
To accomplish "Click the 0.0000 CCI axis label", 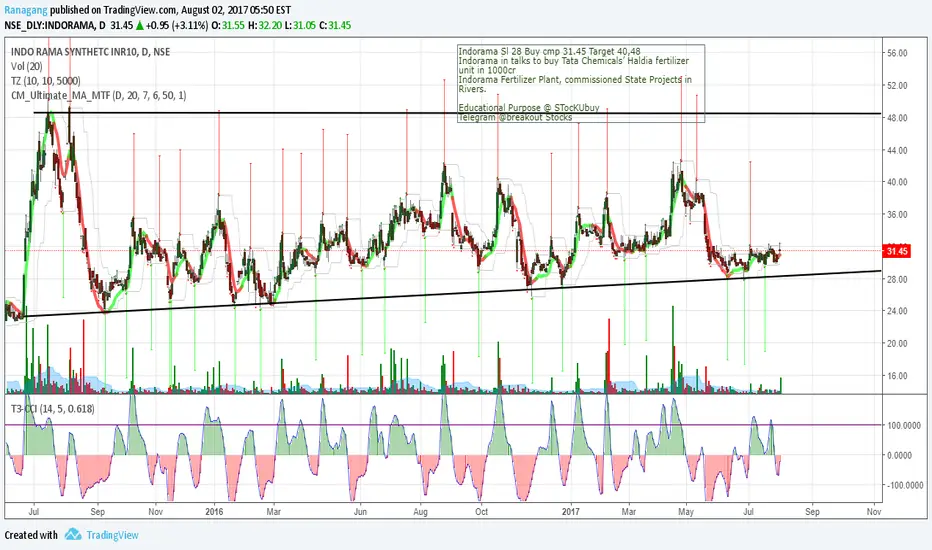I will (900, 455).
